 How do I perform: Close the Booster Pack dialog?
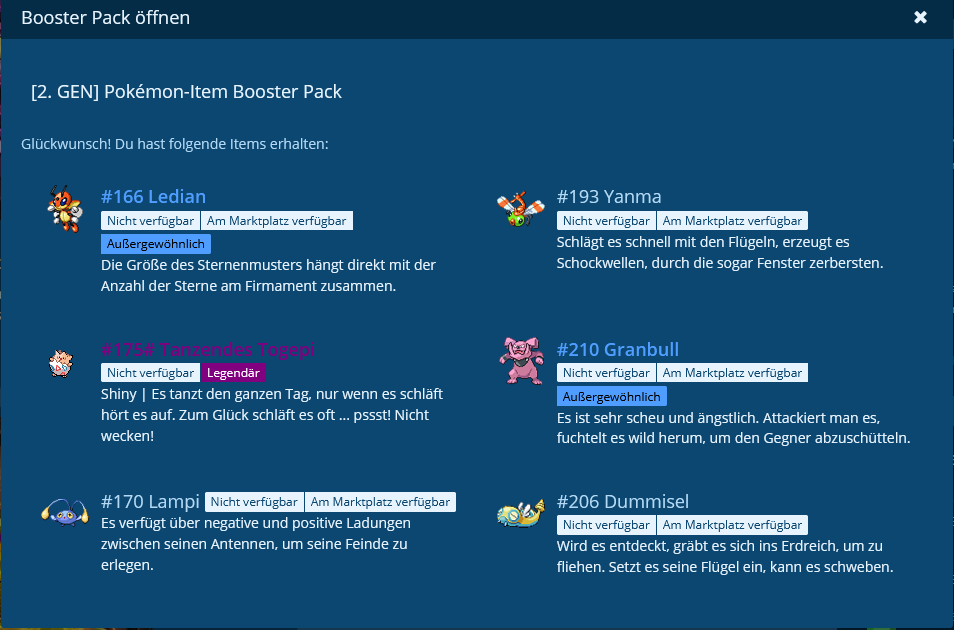[x=920, y=18]
